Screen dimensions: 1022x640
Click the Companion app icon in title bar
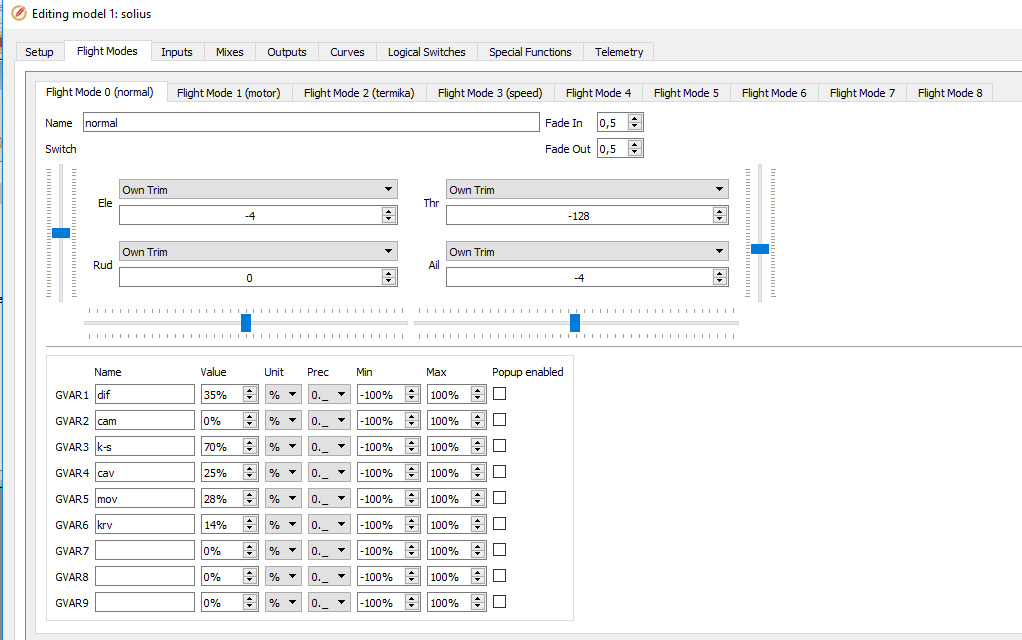coord(17,15)
